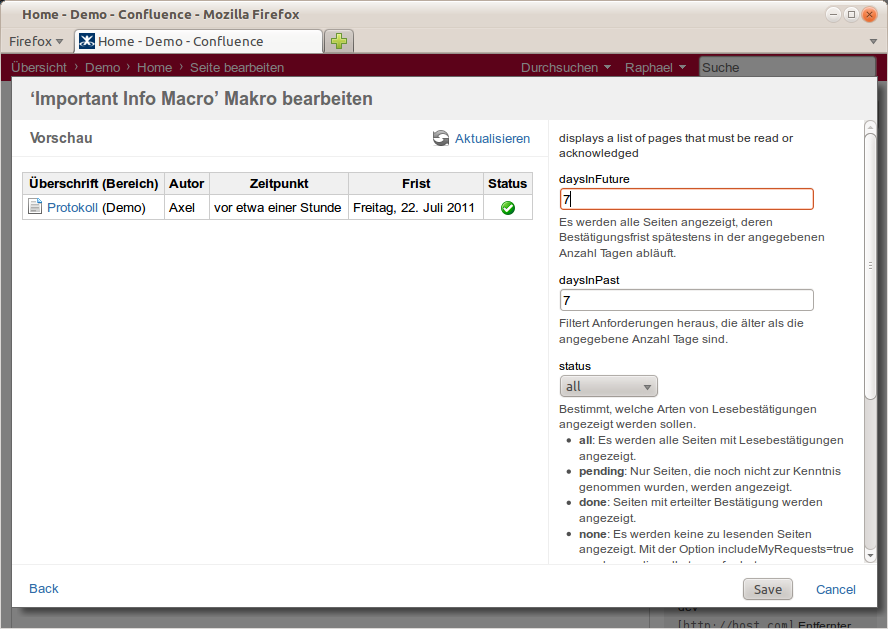Switch to Home - Demo - Confluence tab
888x629 pixels.
tap(198, 41)
